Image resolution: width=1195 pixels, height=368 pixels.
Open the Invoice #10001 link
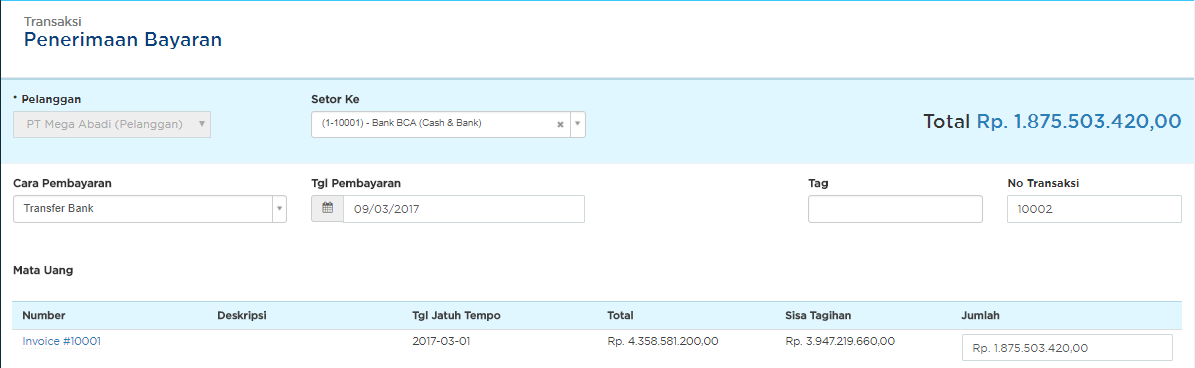pyautogui.click(x=62, y=341)
